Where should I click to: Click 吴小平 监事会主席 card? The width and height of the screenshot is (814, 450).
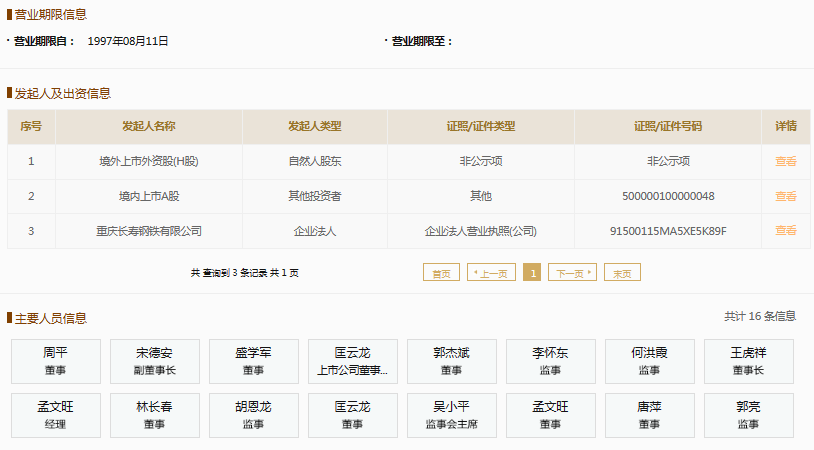451,415
